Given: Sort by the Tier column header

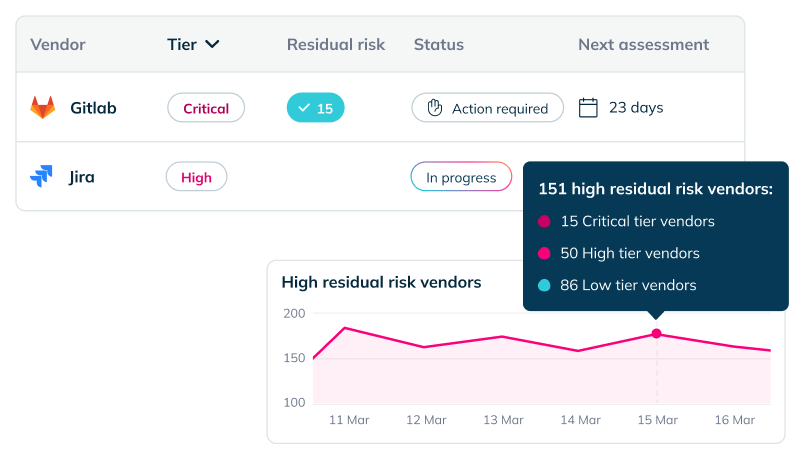Looking at the screenshot, I should (x=182, y=45).
